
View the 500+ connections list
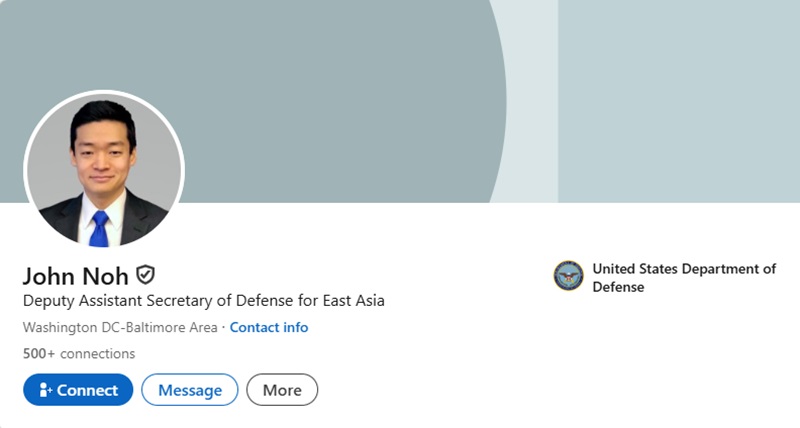[x=78, y=353]
